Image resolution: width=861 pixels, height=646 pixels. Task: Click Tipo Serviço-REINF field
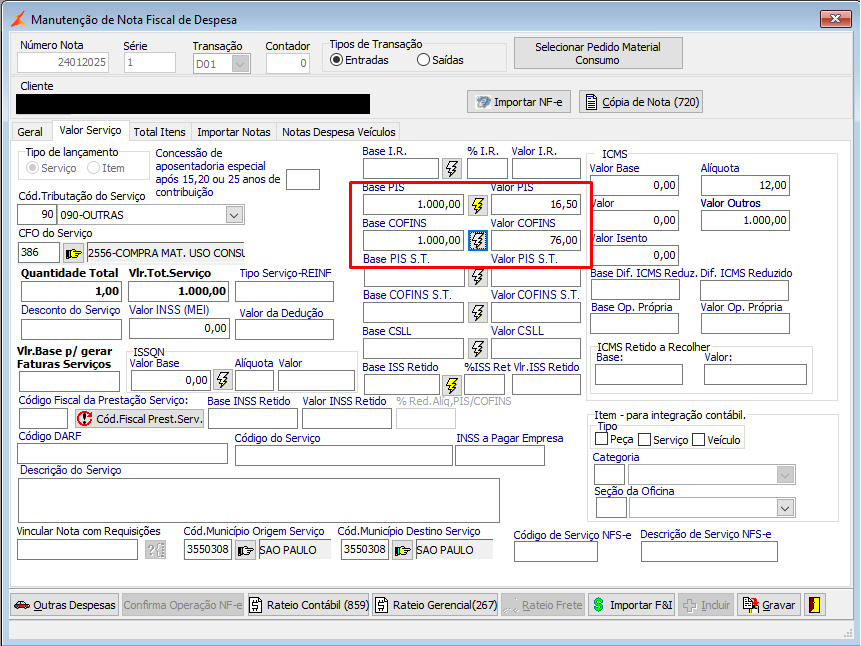(284, 292)
